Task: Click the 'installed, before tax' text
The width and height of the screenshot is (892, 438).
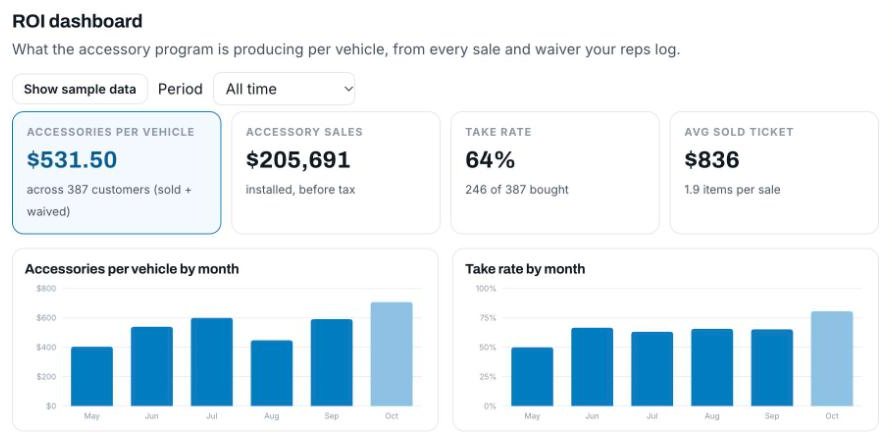Action: point(300,189)
